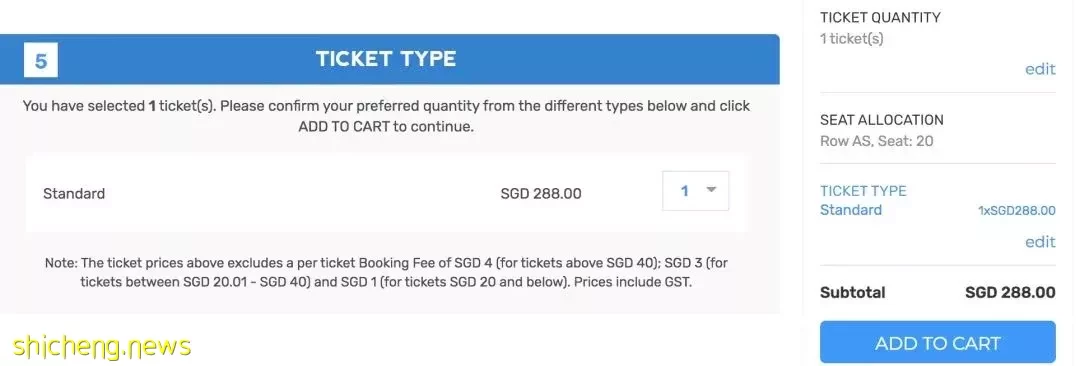
Task: Select the Row AS, Seat: 20 text
Action: click(x=876, y=141)
